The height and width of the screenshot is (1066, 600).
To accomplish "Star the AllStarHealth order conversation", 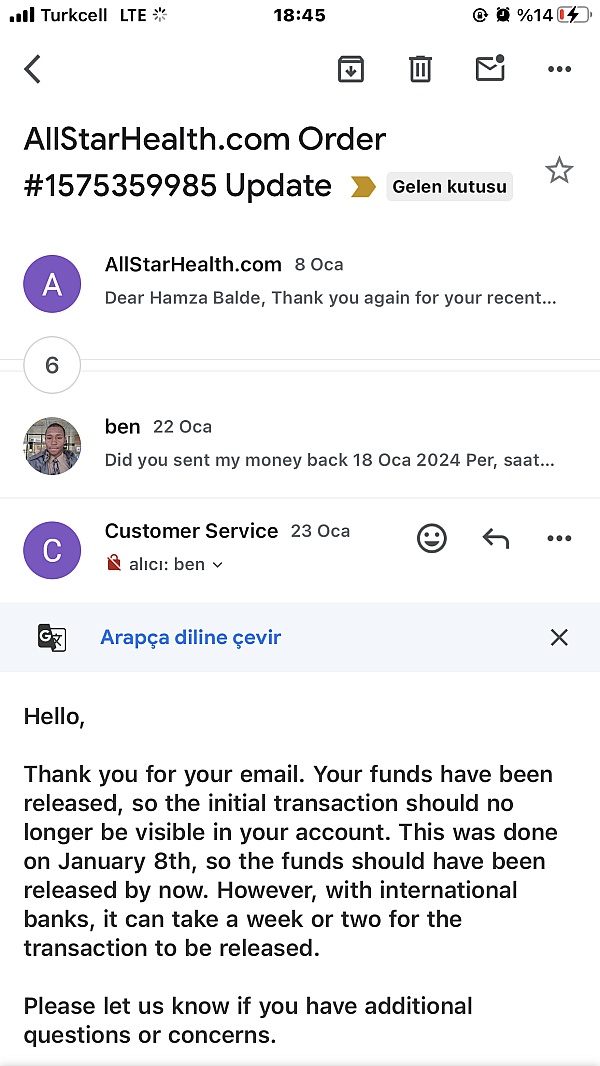I will point(559,171).
